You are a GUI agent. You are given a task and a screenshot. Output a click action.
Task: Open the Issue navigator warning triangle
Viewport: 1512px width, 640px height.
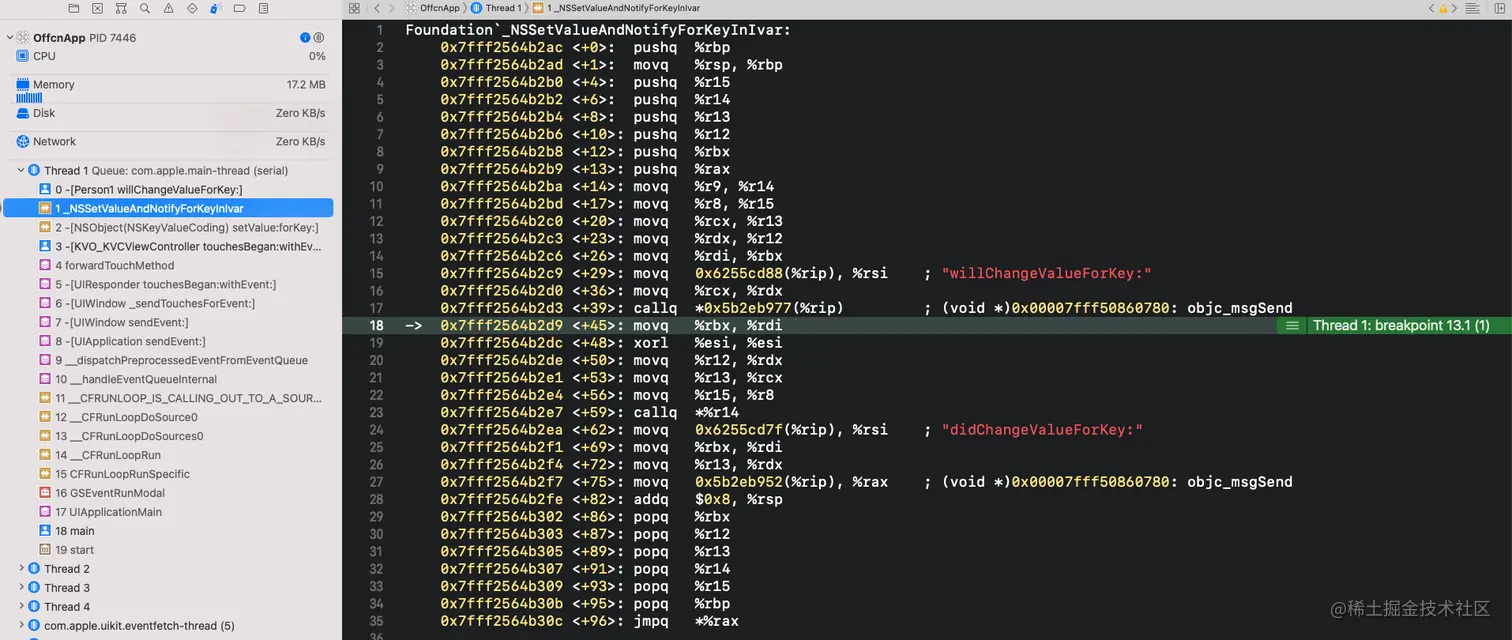(x=169, y=8)
